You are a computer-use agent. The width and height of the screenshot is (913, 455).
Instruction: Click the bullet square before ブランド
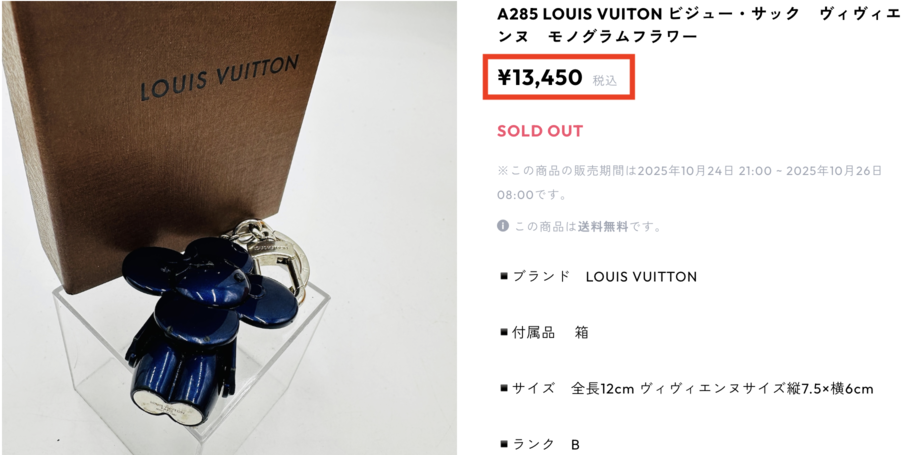point(504,276)
